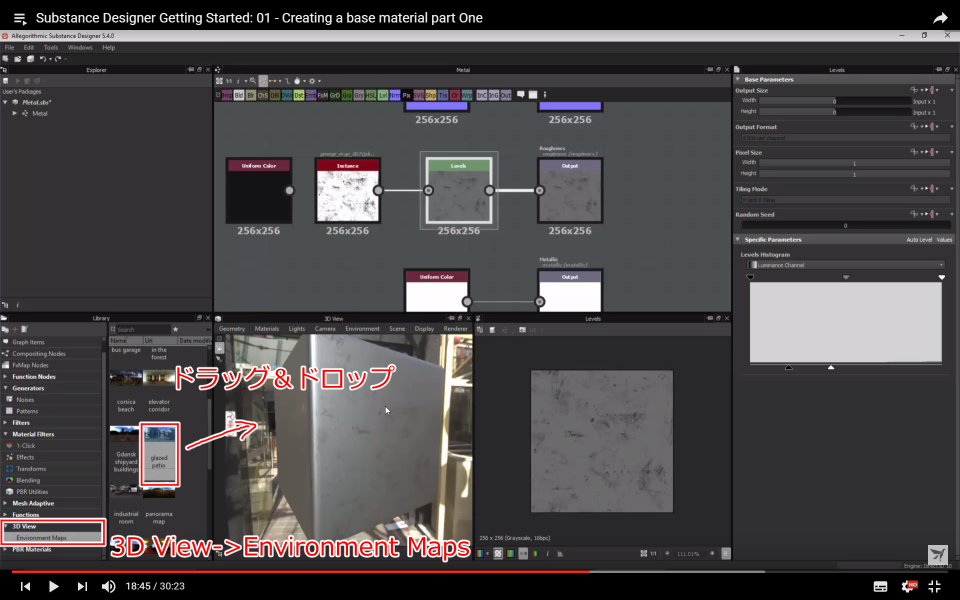Viewport: 960px width, 600px height.
Task: Exit fullscreen in the video player
Action: point(935,586)
